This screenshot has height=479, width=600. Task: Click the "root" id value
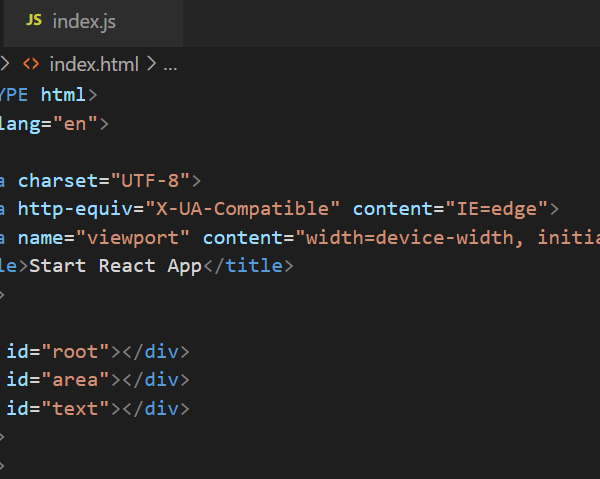[83, 352]
